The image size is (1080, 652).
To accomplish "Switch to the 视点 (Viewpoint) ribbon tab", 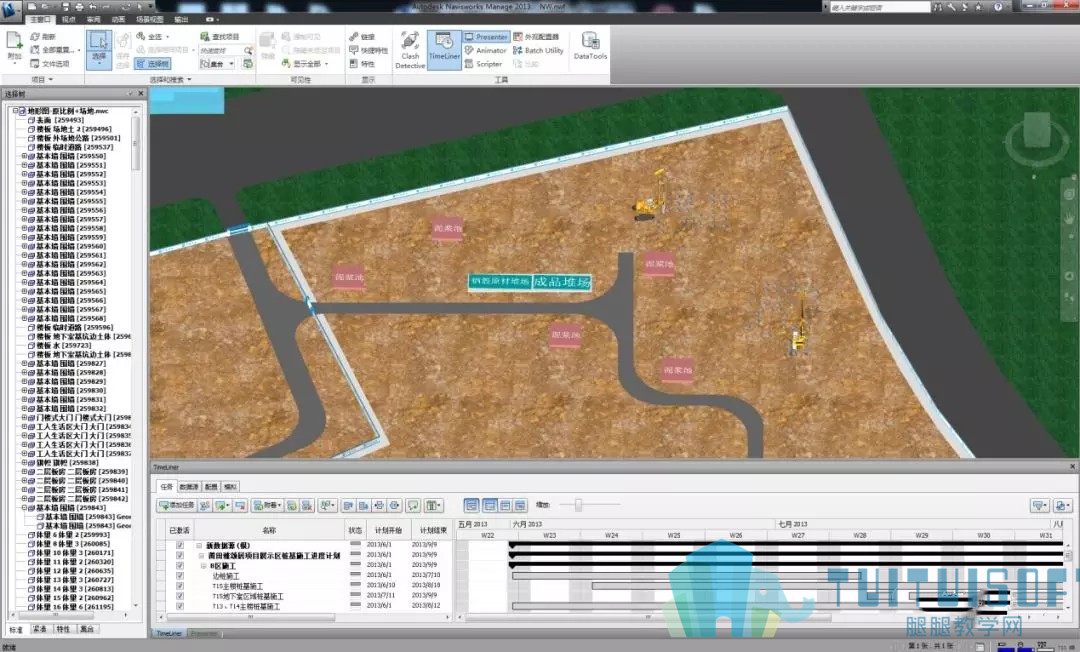I will point(69,20).
